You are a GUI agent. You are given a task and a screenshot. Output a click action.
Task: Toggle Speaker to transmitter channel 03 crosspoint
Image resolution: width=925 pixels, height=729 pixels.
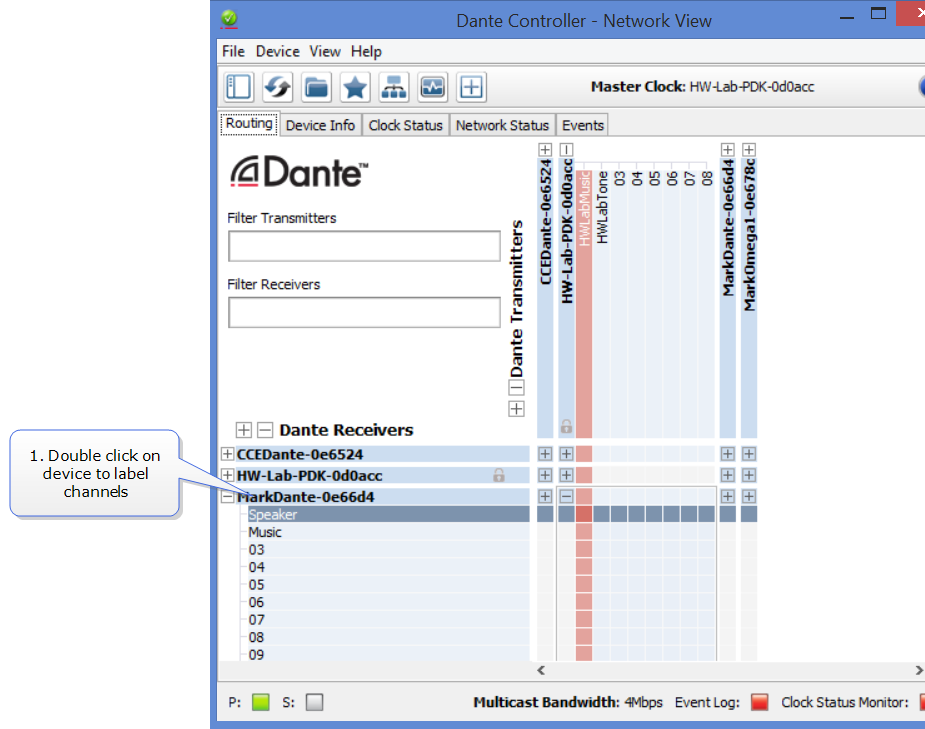pyautogui.click(x=620, y=514)
